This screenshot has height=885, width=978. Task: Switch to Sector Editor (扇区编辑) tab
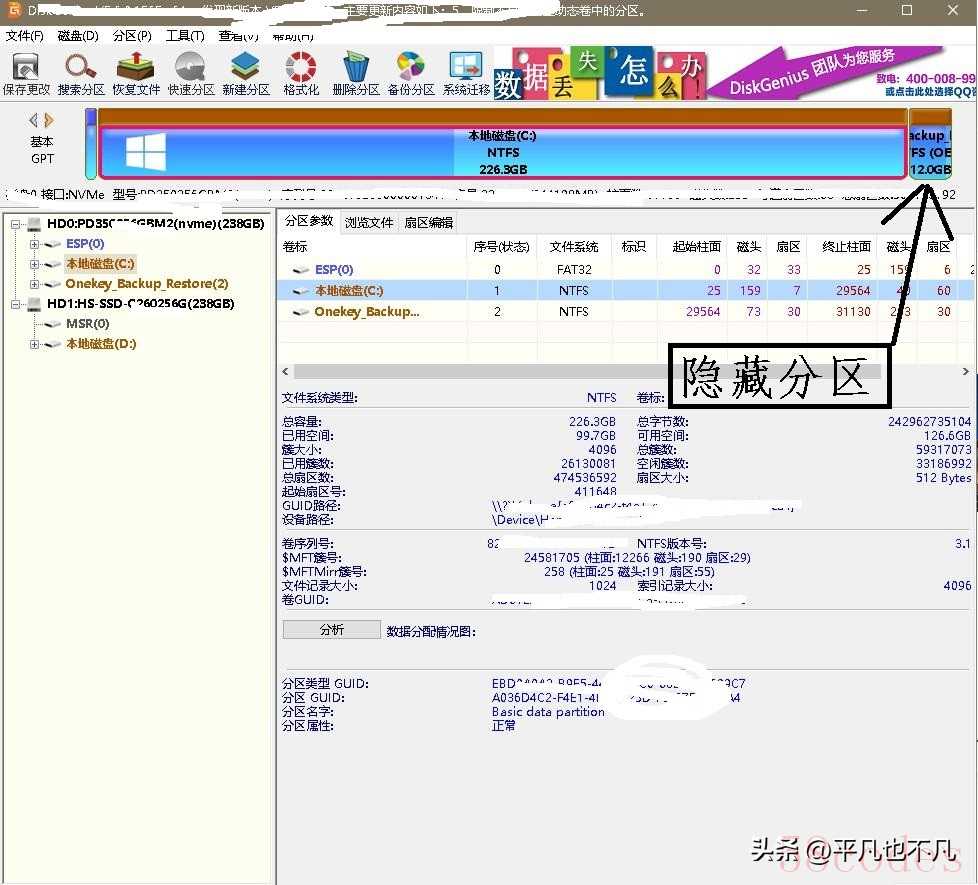428,223
